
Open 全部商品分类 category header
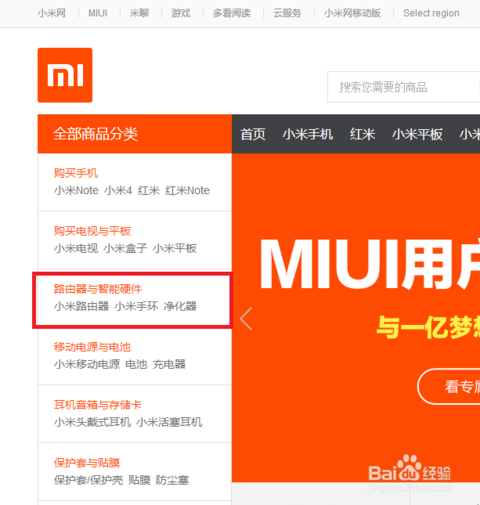point(135,134)
